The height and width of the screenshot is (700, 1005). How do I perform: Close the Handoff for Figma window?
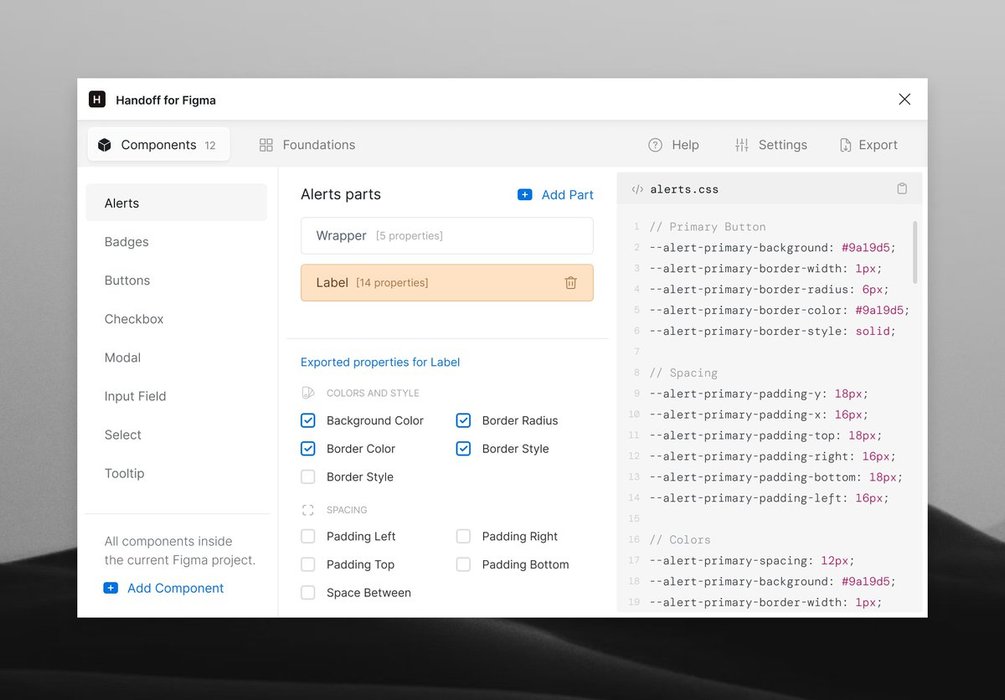904,99
